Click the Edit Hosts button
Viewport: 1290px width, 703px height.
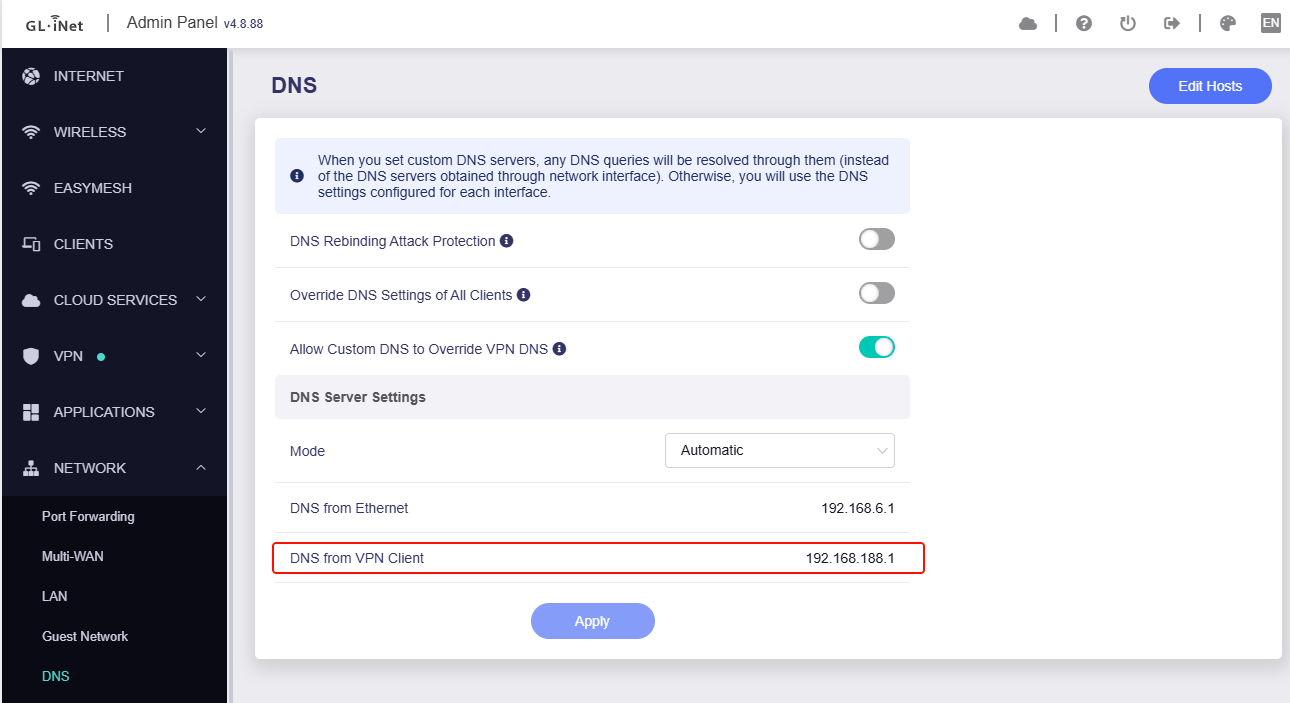pyautogui.click(x=1210, y=86)
